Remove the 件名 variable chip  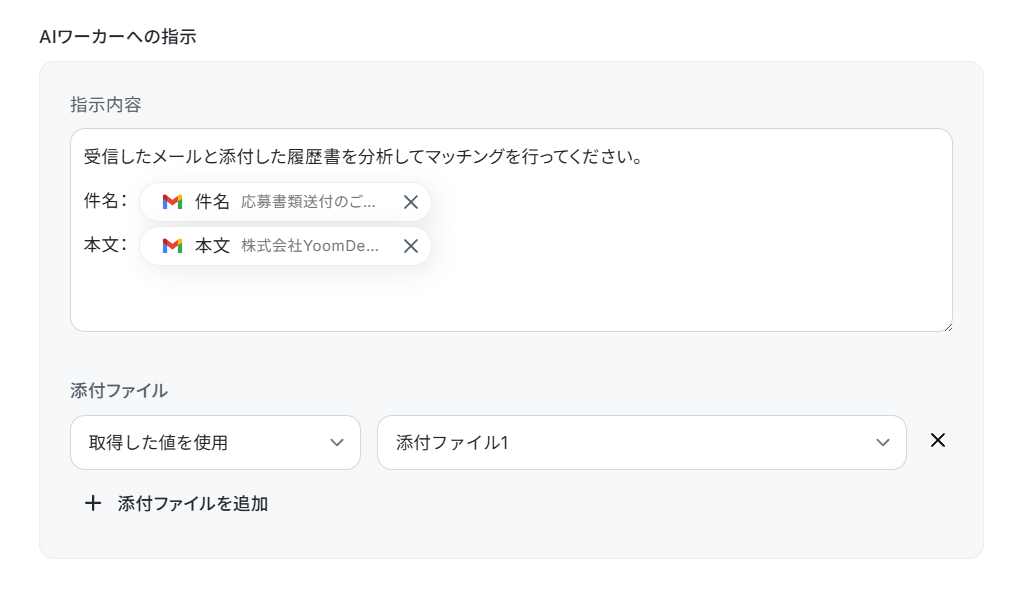(411, 202)
